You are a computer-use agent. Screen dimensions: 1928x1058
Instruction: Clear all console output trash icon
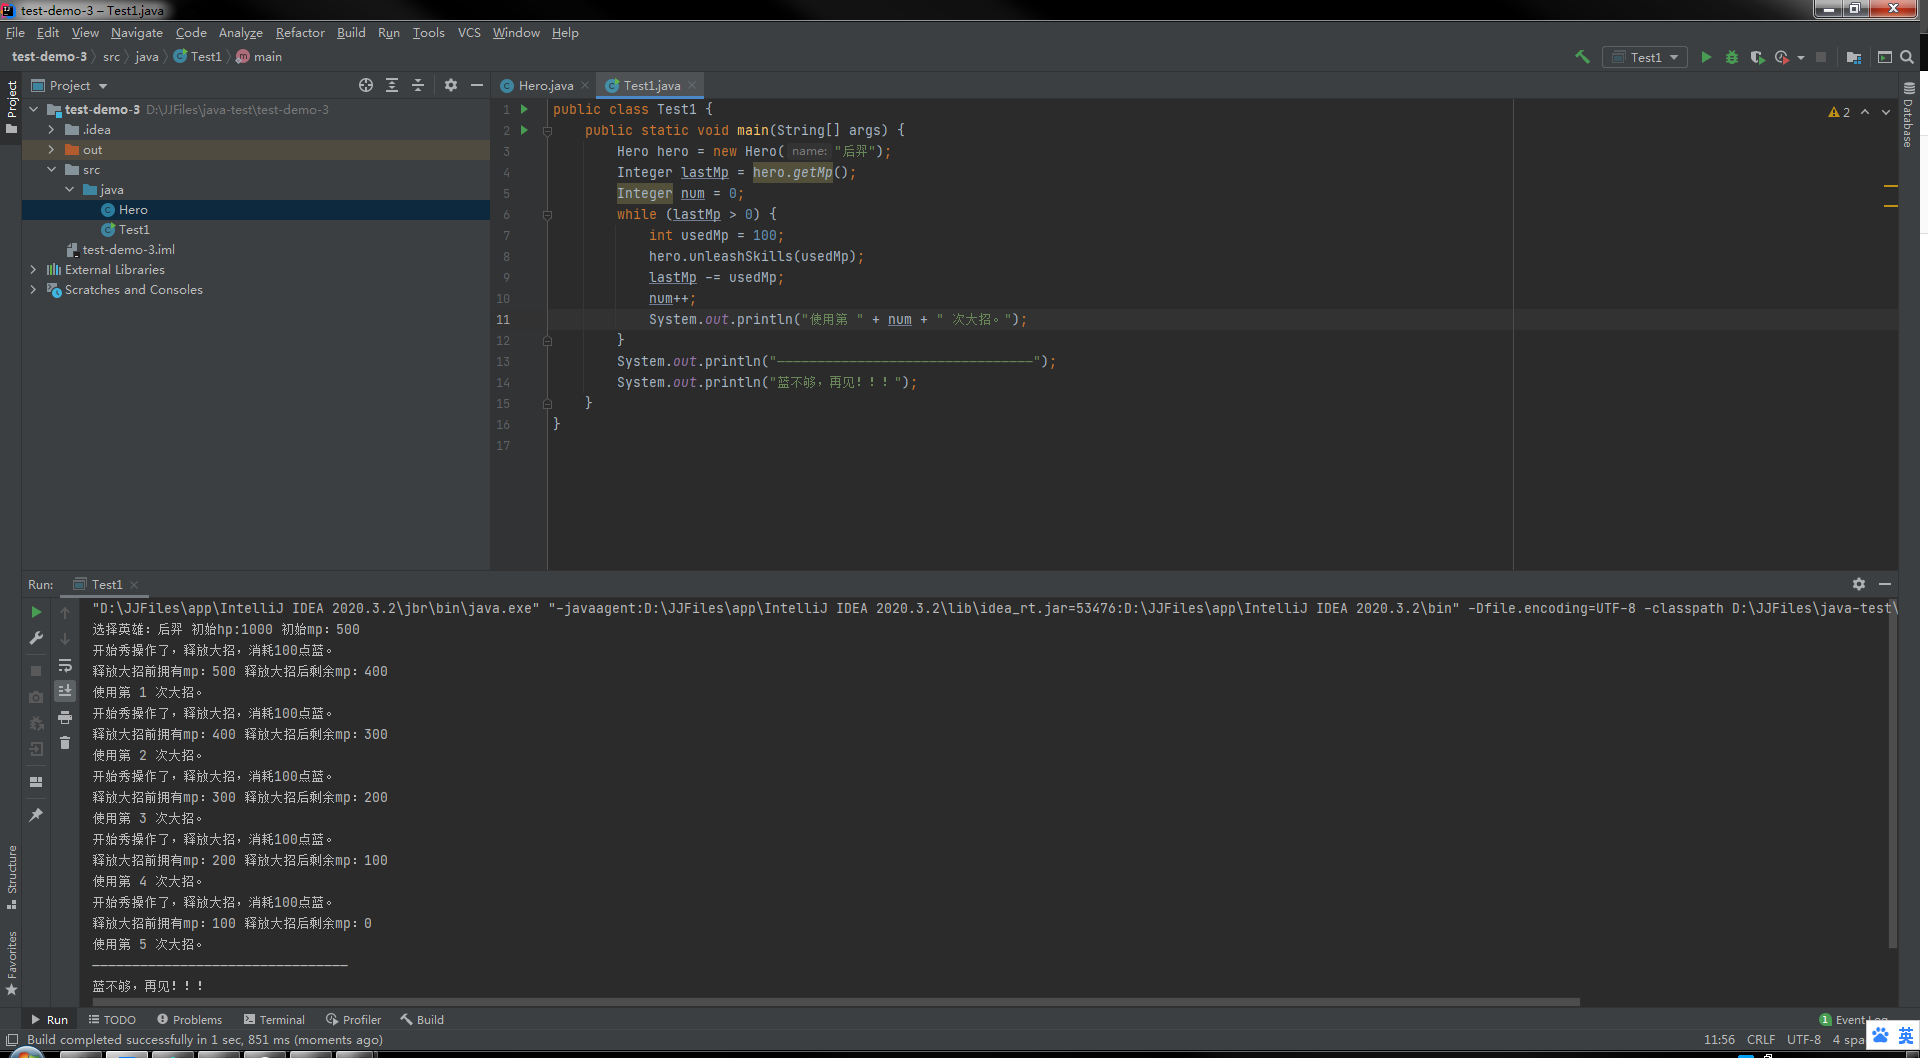(x=65, y=743)
